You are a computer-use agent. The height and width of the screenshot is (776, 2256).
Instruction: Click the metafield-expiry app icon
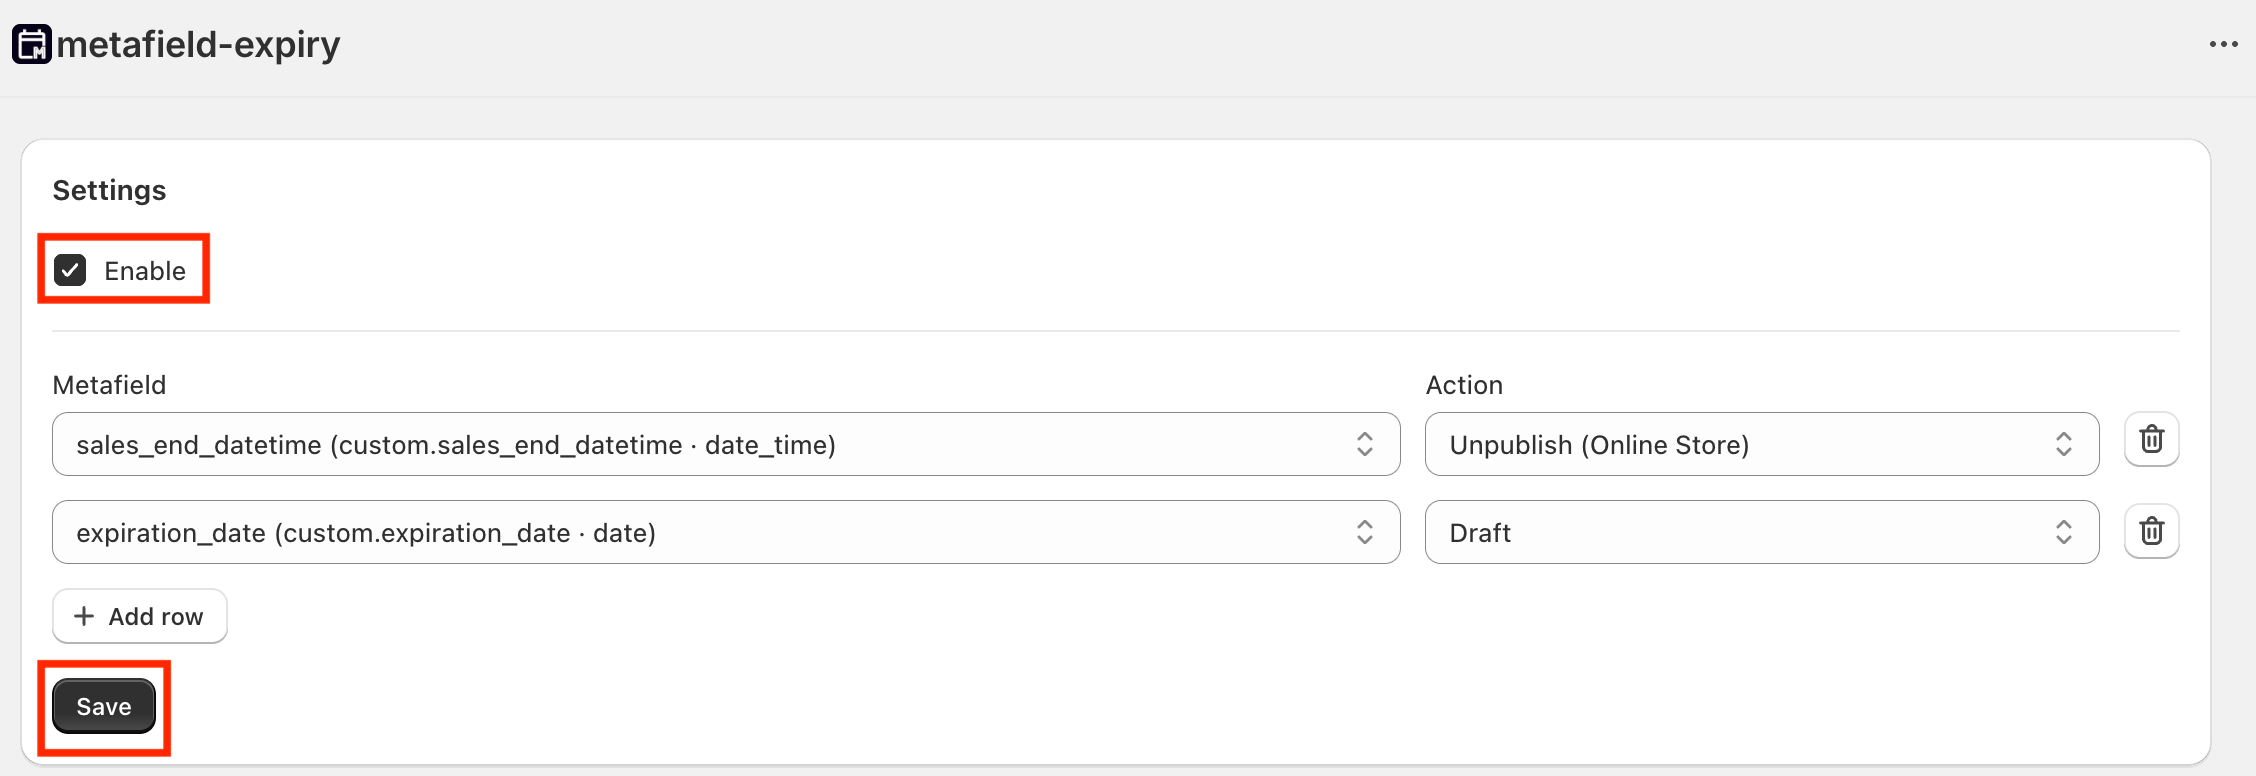click(x=30, y=43)
